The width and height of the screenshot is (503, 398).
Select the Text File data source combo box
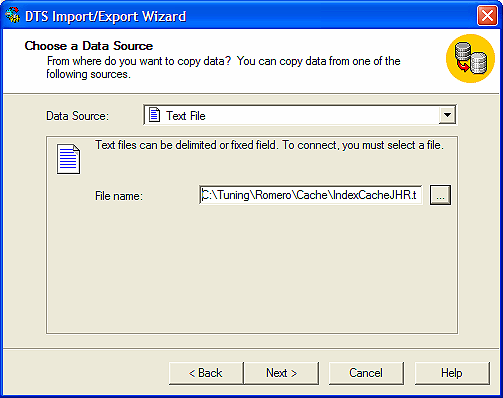click(x=300, y=115)
